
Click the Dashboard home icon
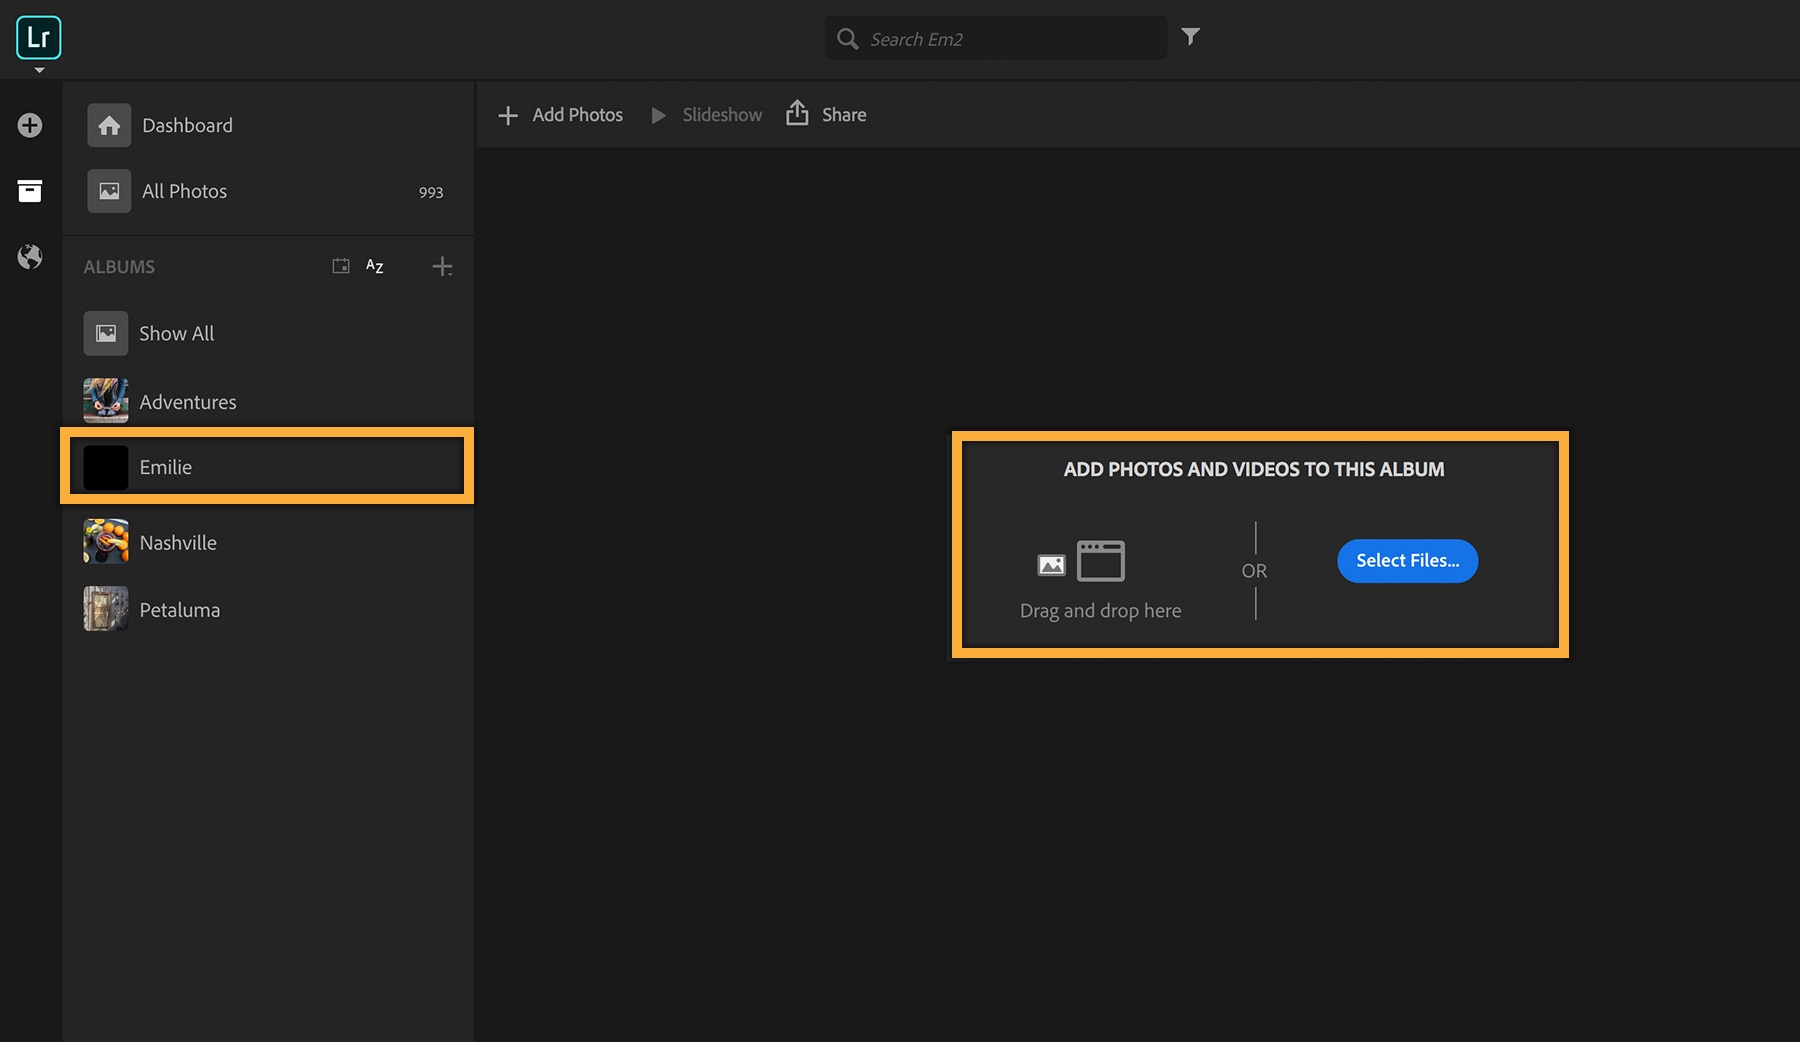coord(109,125)
